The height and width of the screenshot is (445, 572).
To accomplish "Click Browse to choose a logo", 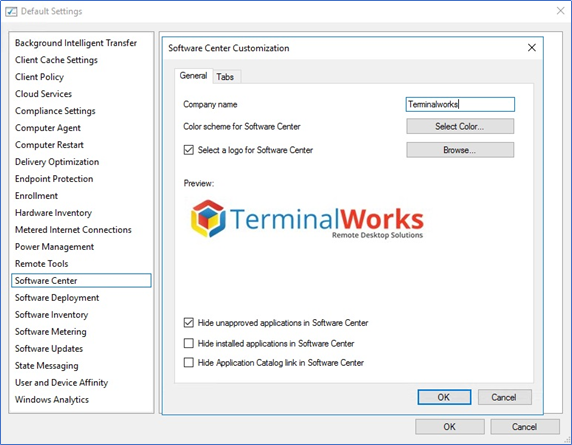I will tap(460, 150).
